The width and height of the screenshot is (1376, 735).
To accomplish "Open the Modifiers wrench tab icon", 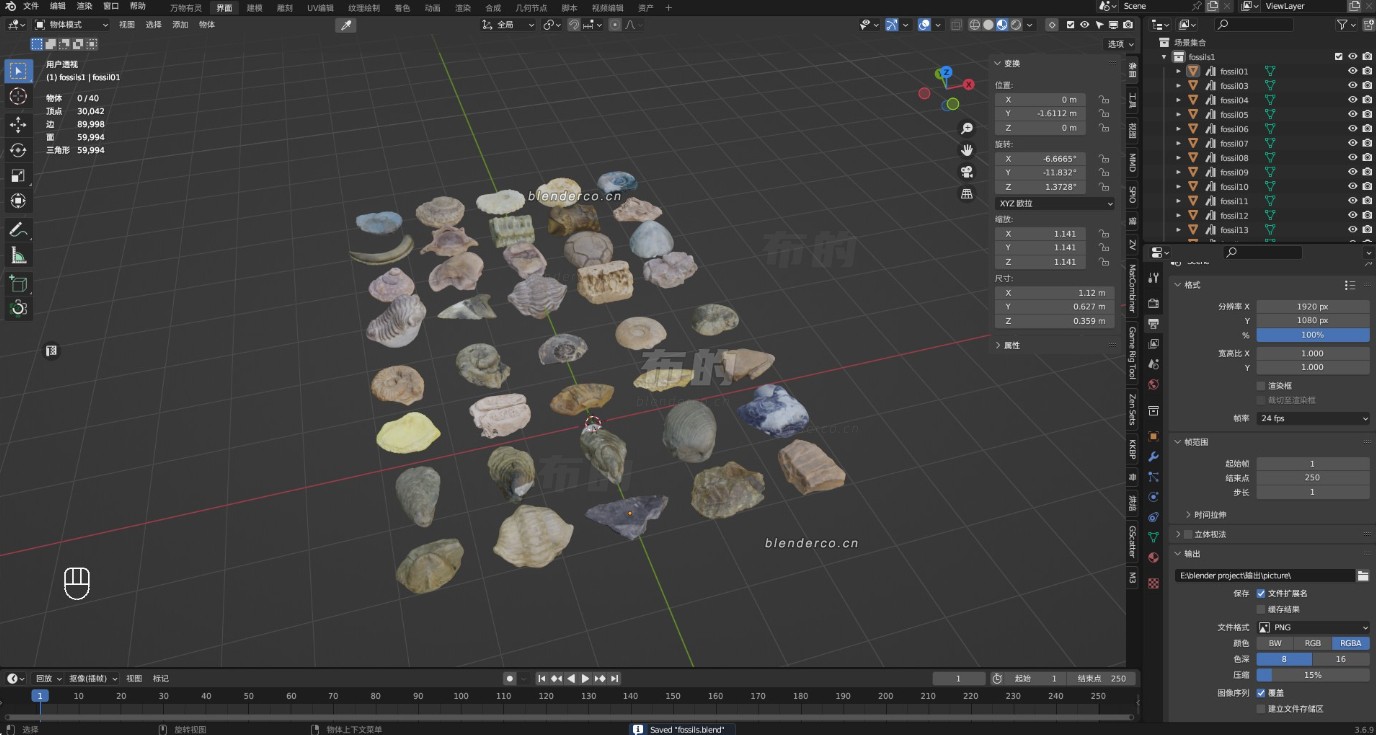I will [x=1153, y=456].
